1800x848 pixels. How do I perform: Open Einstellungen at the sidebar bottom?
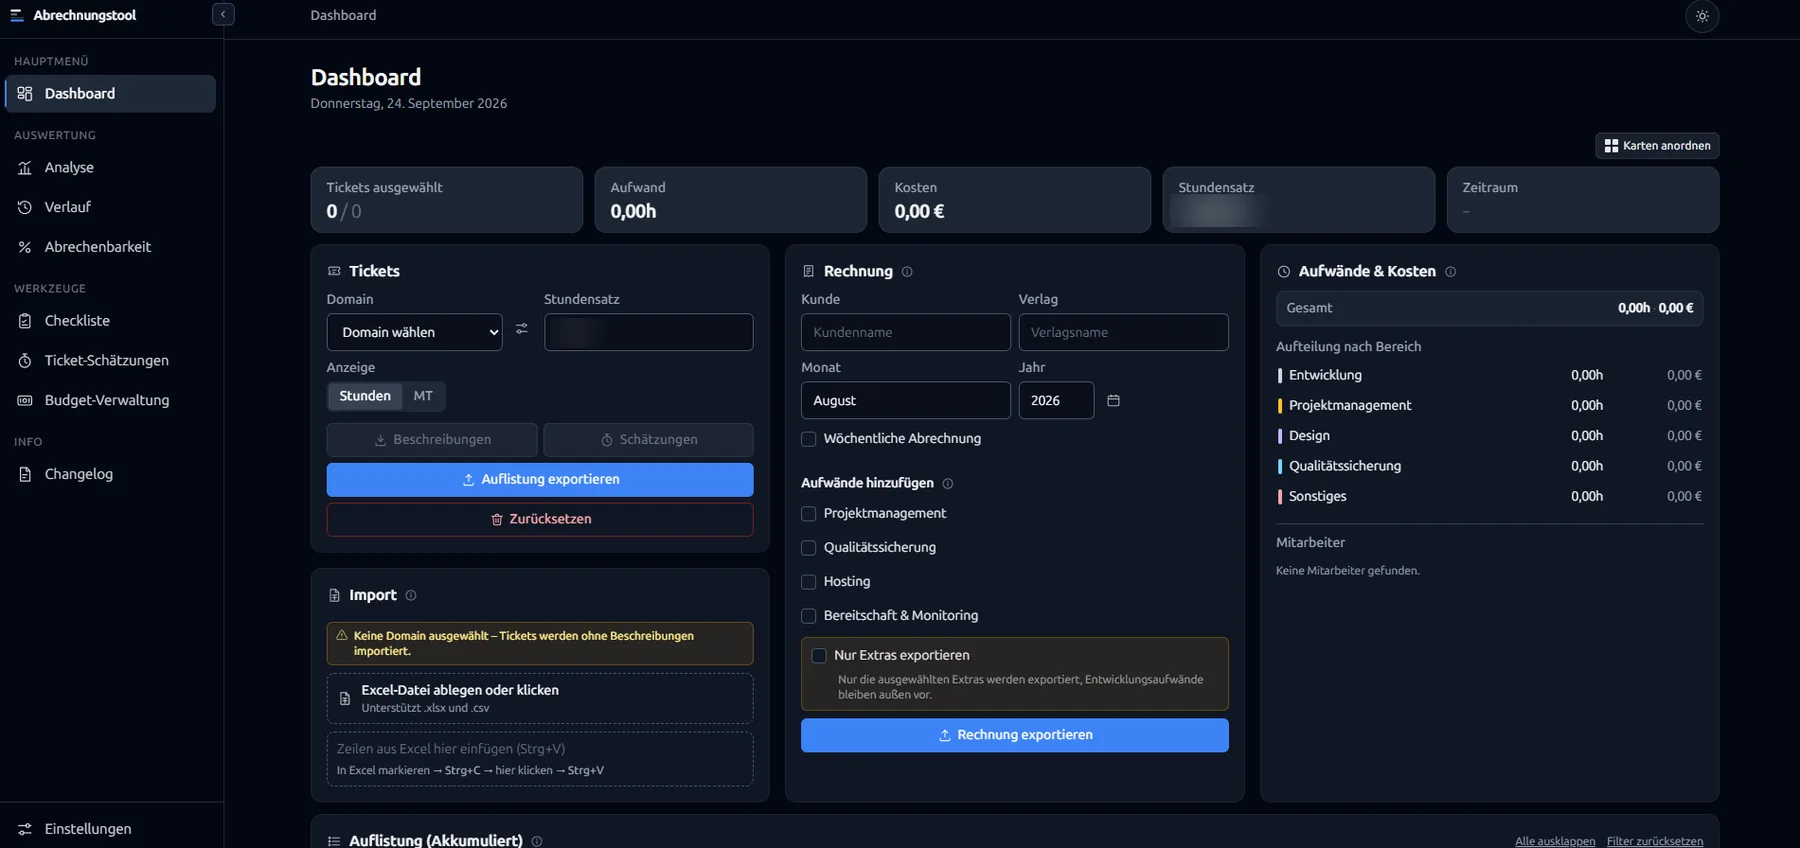(x=110, y=829)
